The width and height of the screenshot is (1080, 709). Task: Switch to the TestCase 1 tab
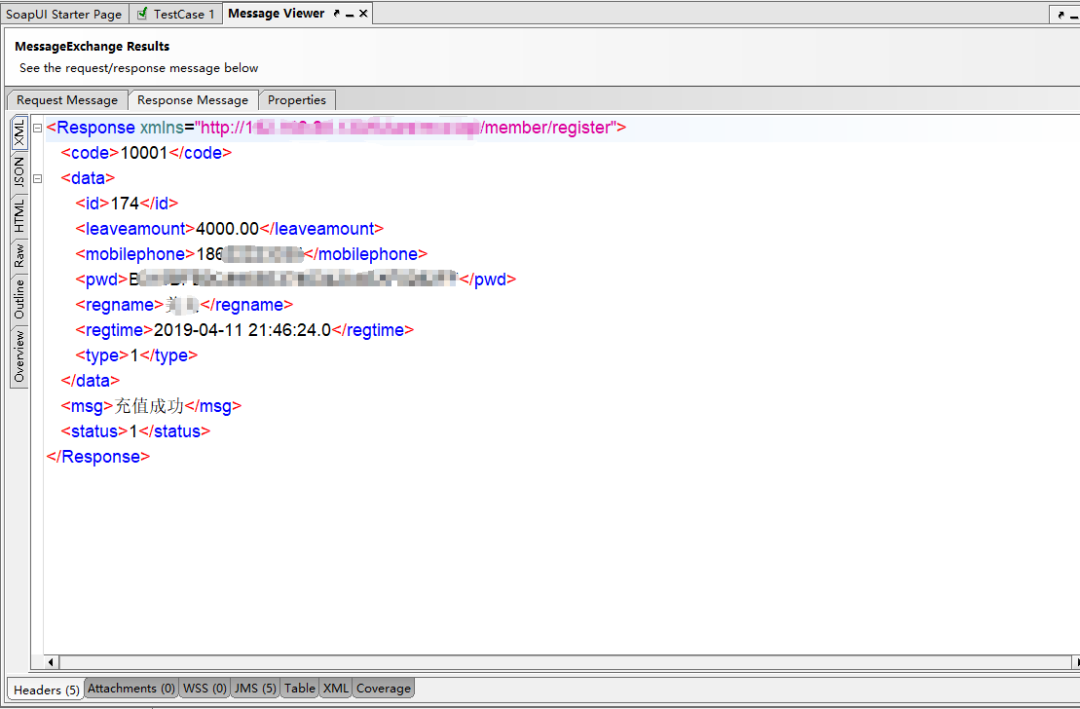click(x=176, y=14)
